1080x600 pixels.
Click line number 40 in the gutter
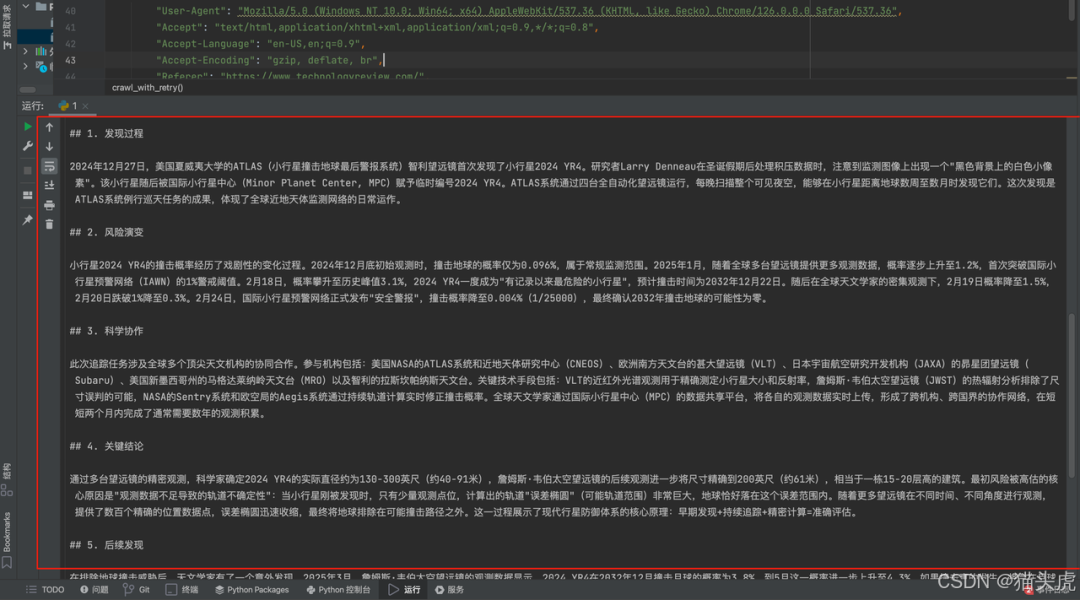70,11
